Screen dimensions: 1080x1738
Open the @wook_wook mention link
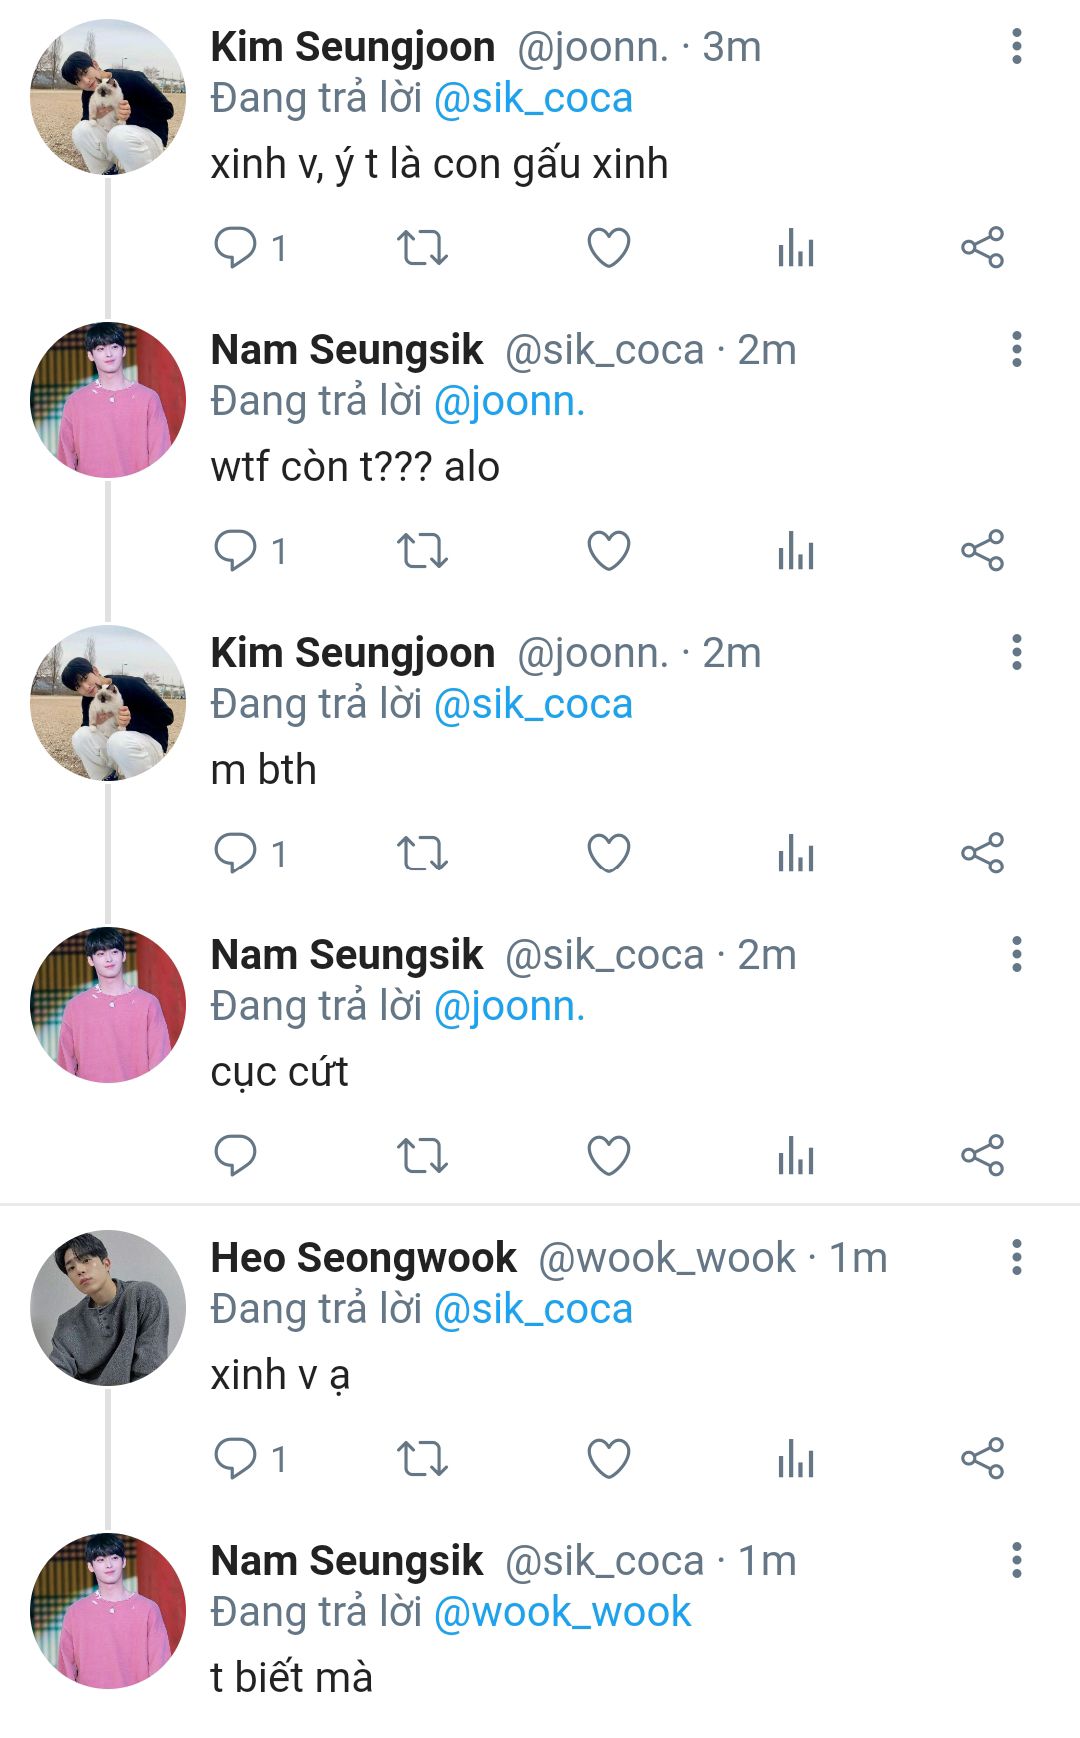pyautogui.click(x=562, y=1612)
